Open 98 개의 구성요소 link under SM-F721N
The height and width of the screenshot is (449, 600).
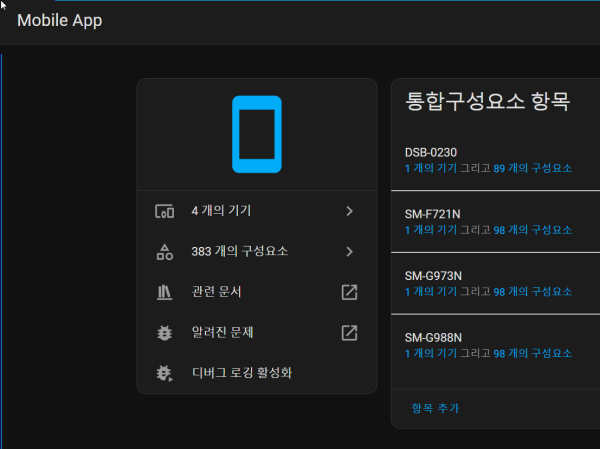[x=533, y=230]
